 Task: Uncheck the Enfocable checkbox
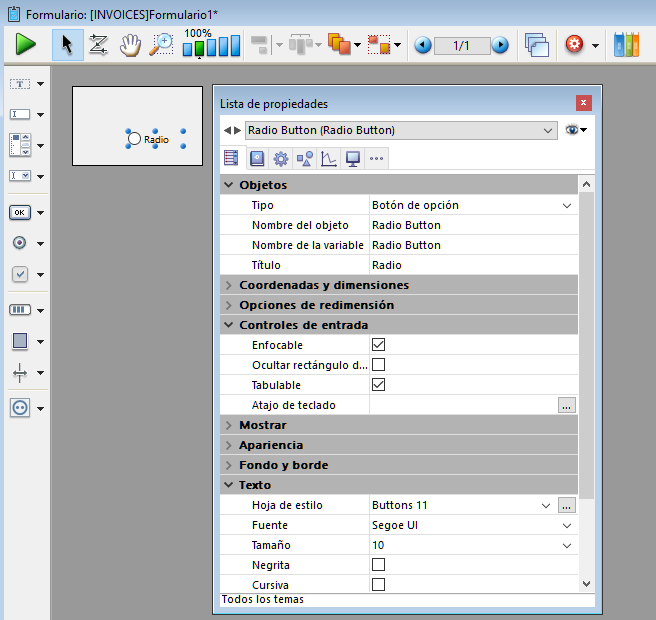378,345
